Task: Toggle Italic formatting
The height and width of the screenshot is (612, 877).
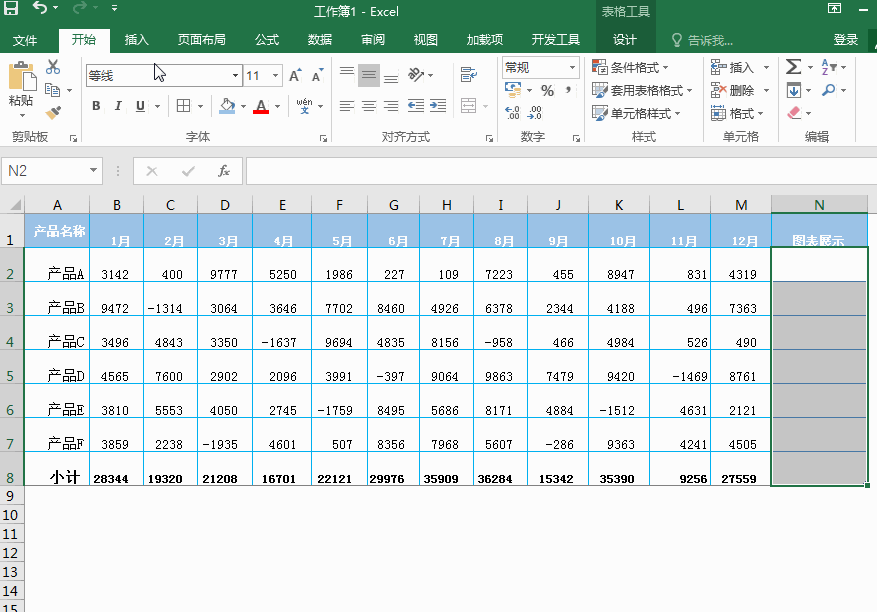Action: pos(118,106)
